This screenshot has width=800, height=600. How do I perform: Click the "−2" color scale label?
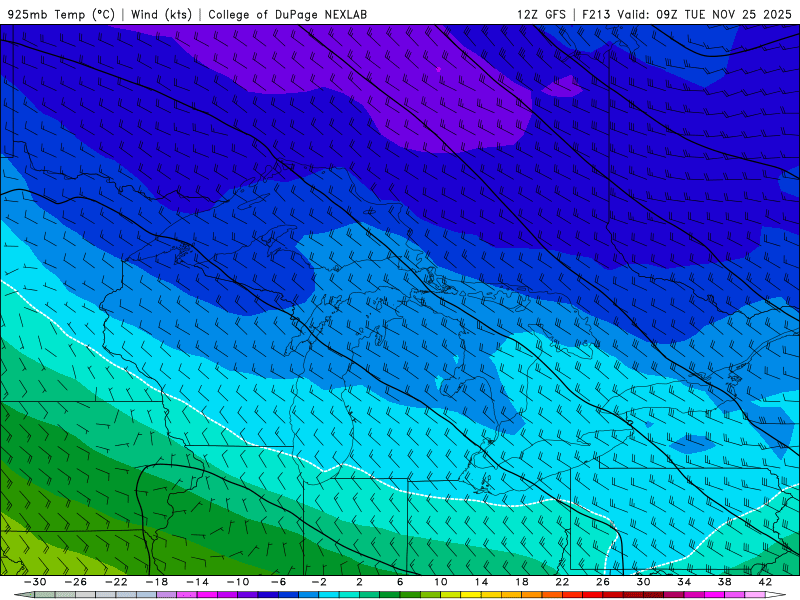(319, 582)
